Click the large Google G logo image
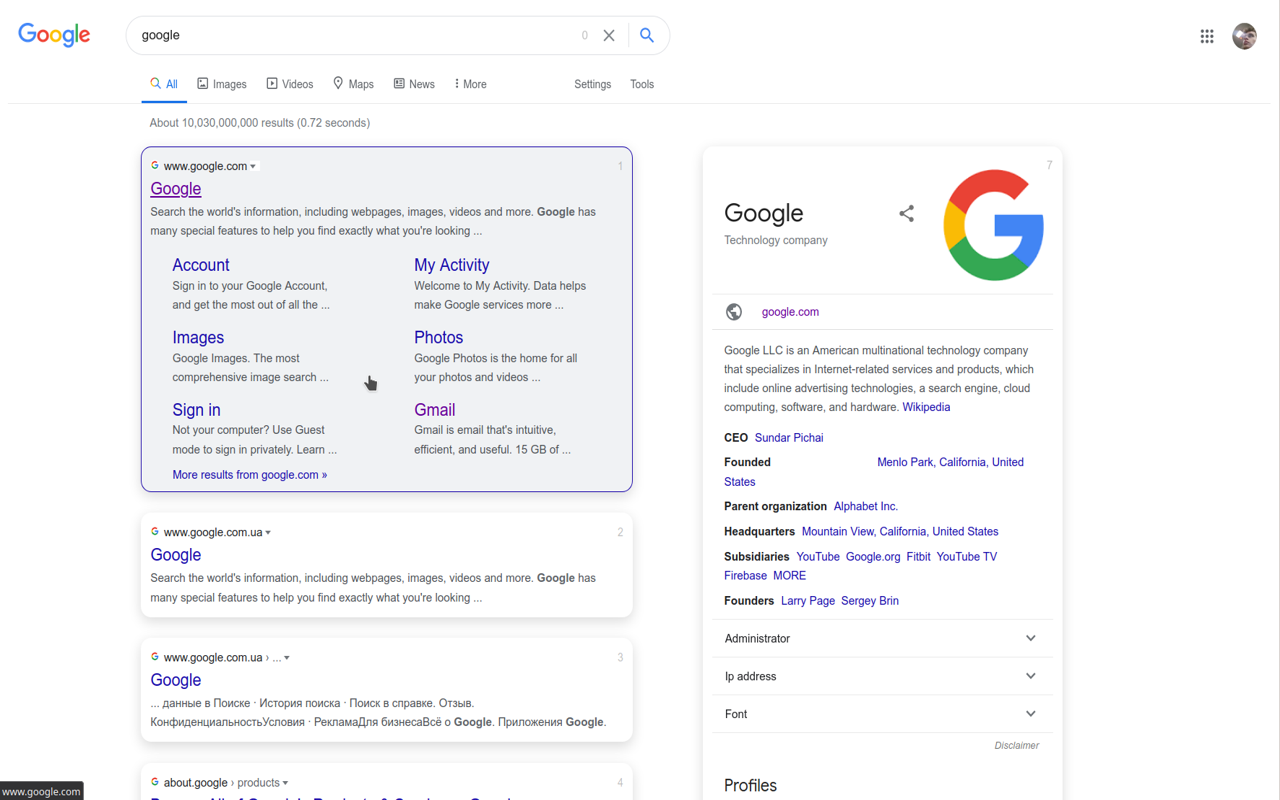Image resolution: width=1280 pixels, height=800 pixels. click(x=994, y=225)
